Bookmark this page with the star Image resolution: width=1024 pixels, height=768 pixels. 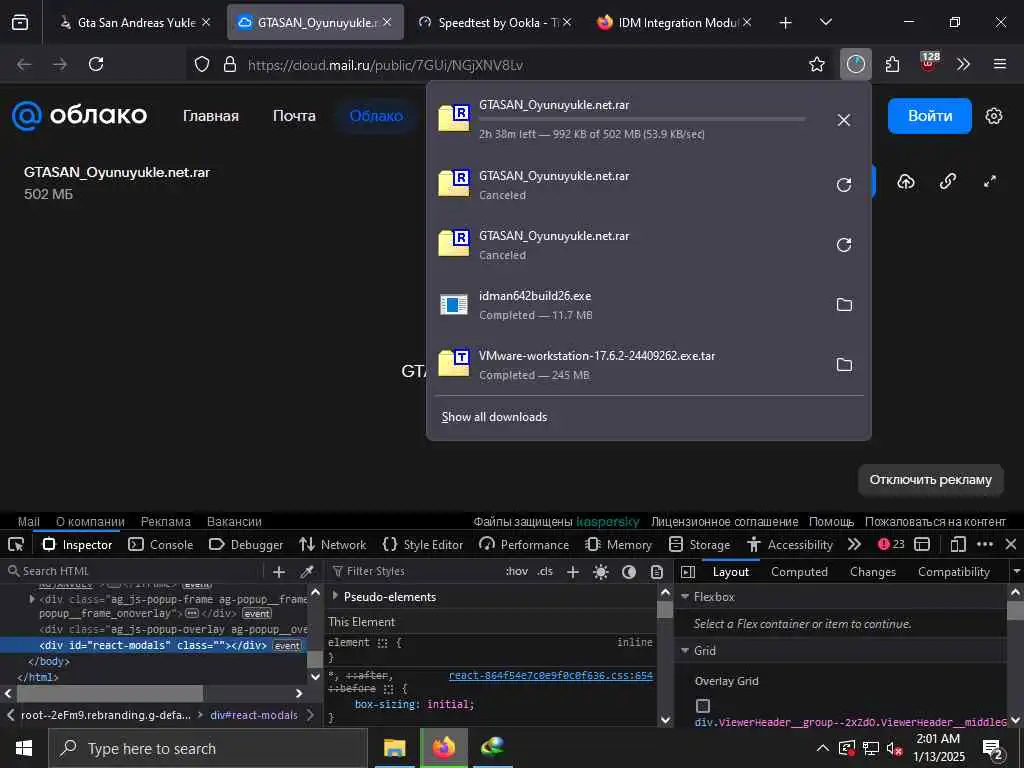coord(816,64)
